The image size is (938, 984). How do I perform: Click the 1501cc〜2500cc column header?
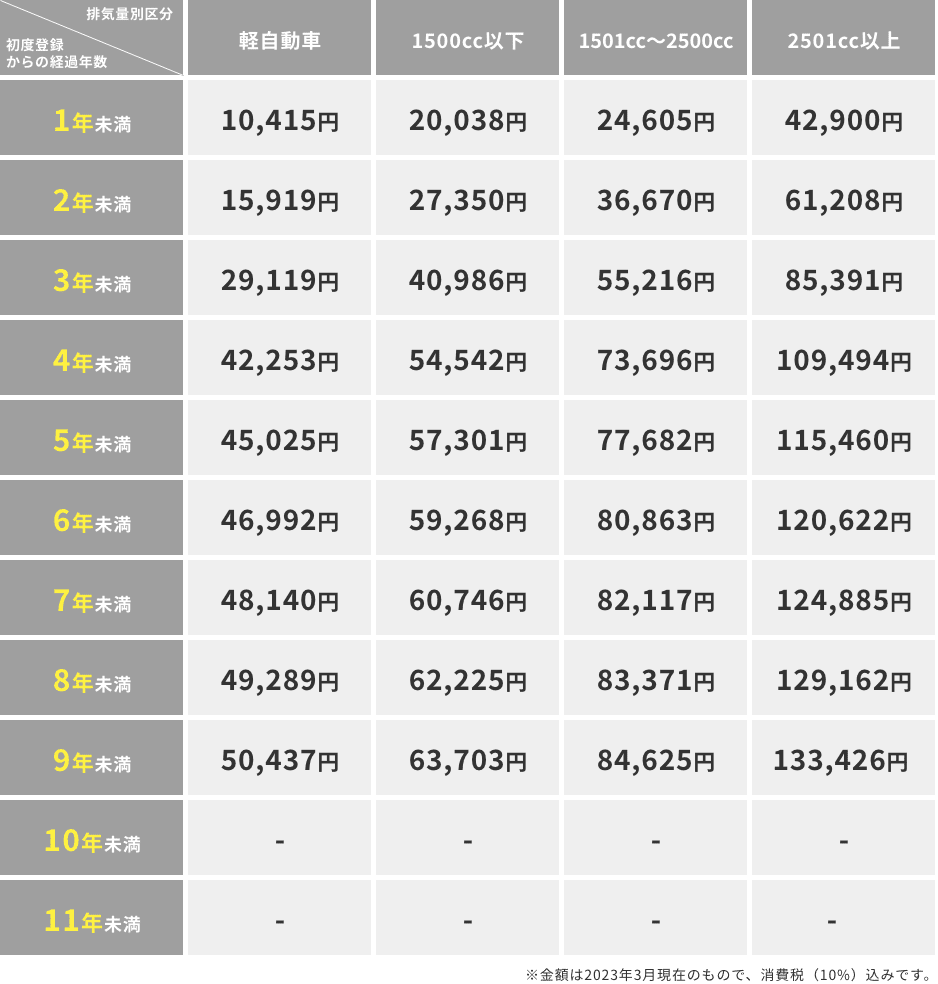655,41
